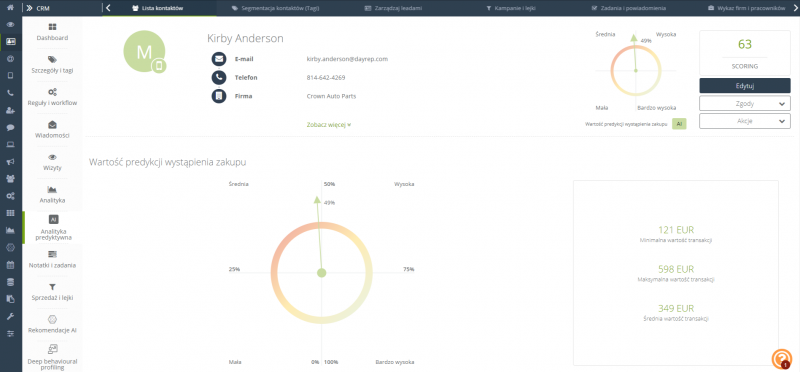Click the Wartość predykcji wystąpienia zakupu heading
The width and height of the screenshot is (800, 372).
tap(168, 162)
